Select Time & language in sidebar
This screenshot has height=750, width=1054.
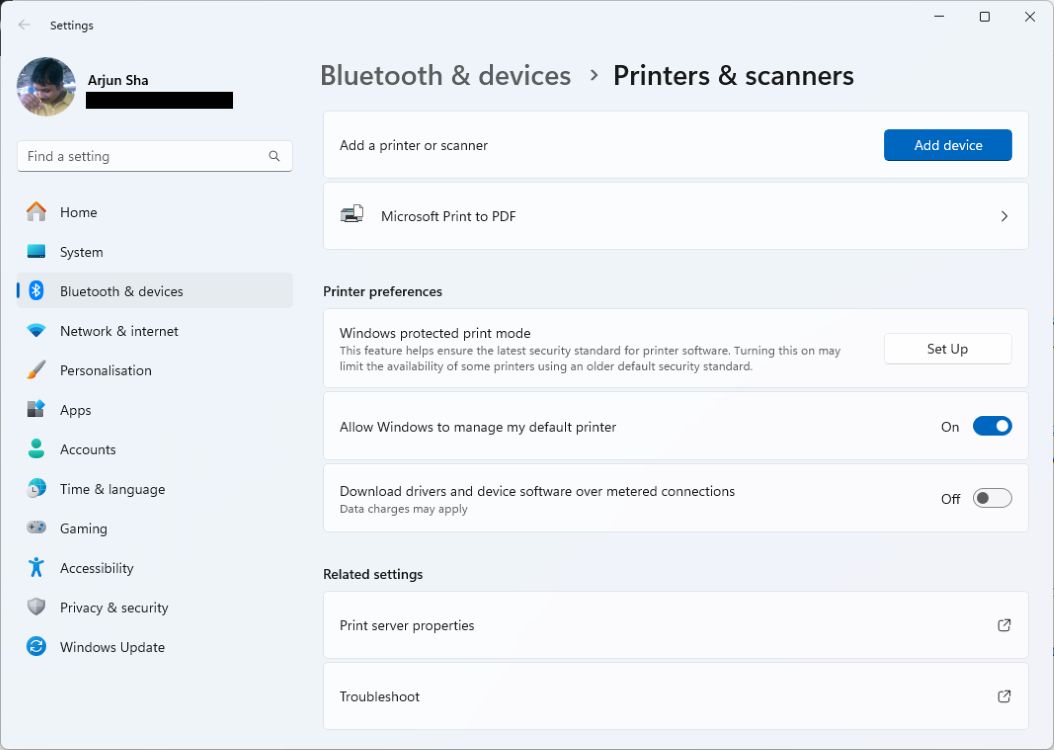112,489
